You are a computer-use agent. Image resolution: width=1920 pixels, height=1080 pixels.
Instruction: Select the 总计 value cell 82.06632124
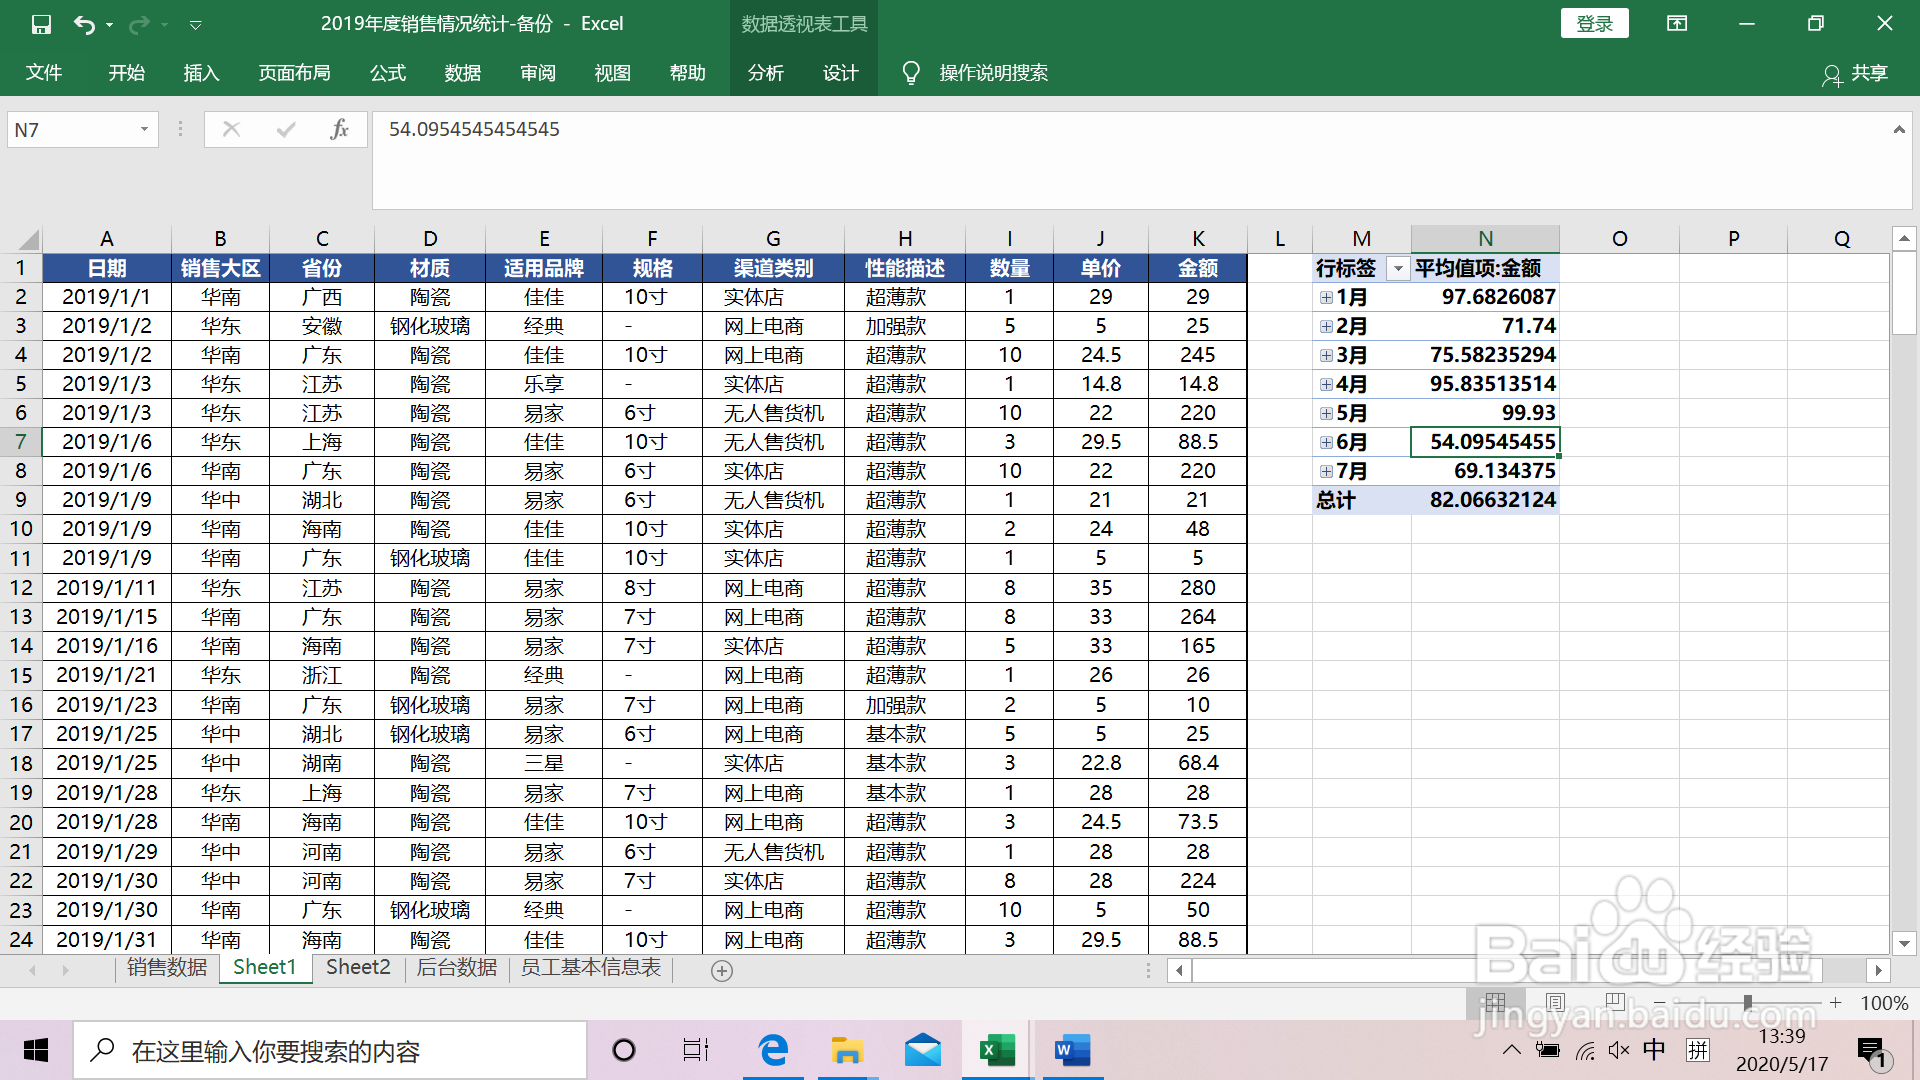[x=1485, y=500]
